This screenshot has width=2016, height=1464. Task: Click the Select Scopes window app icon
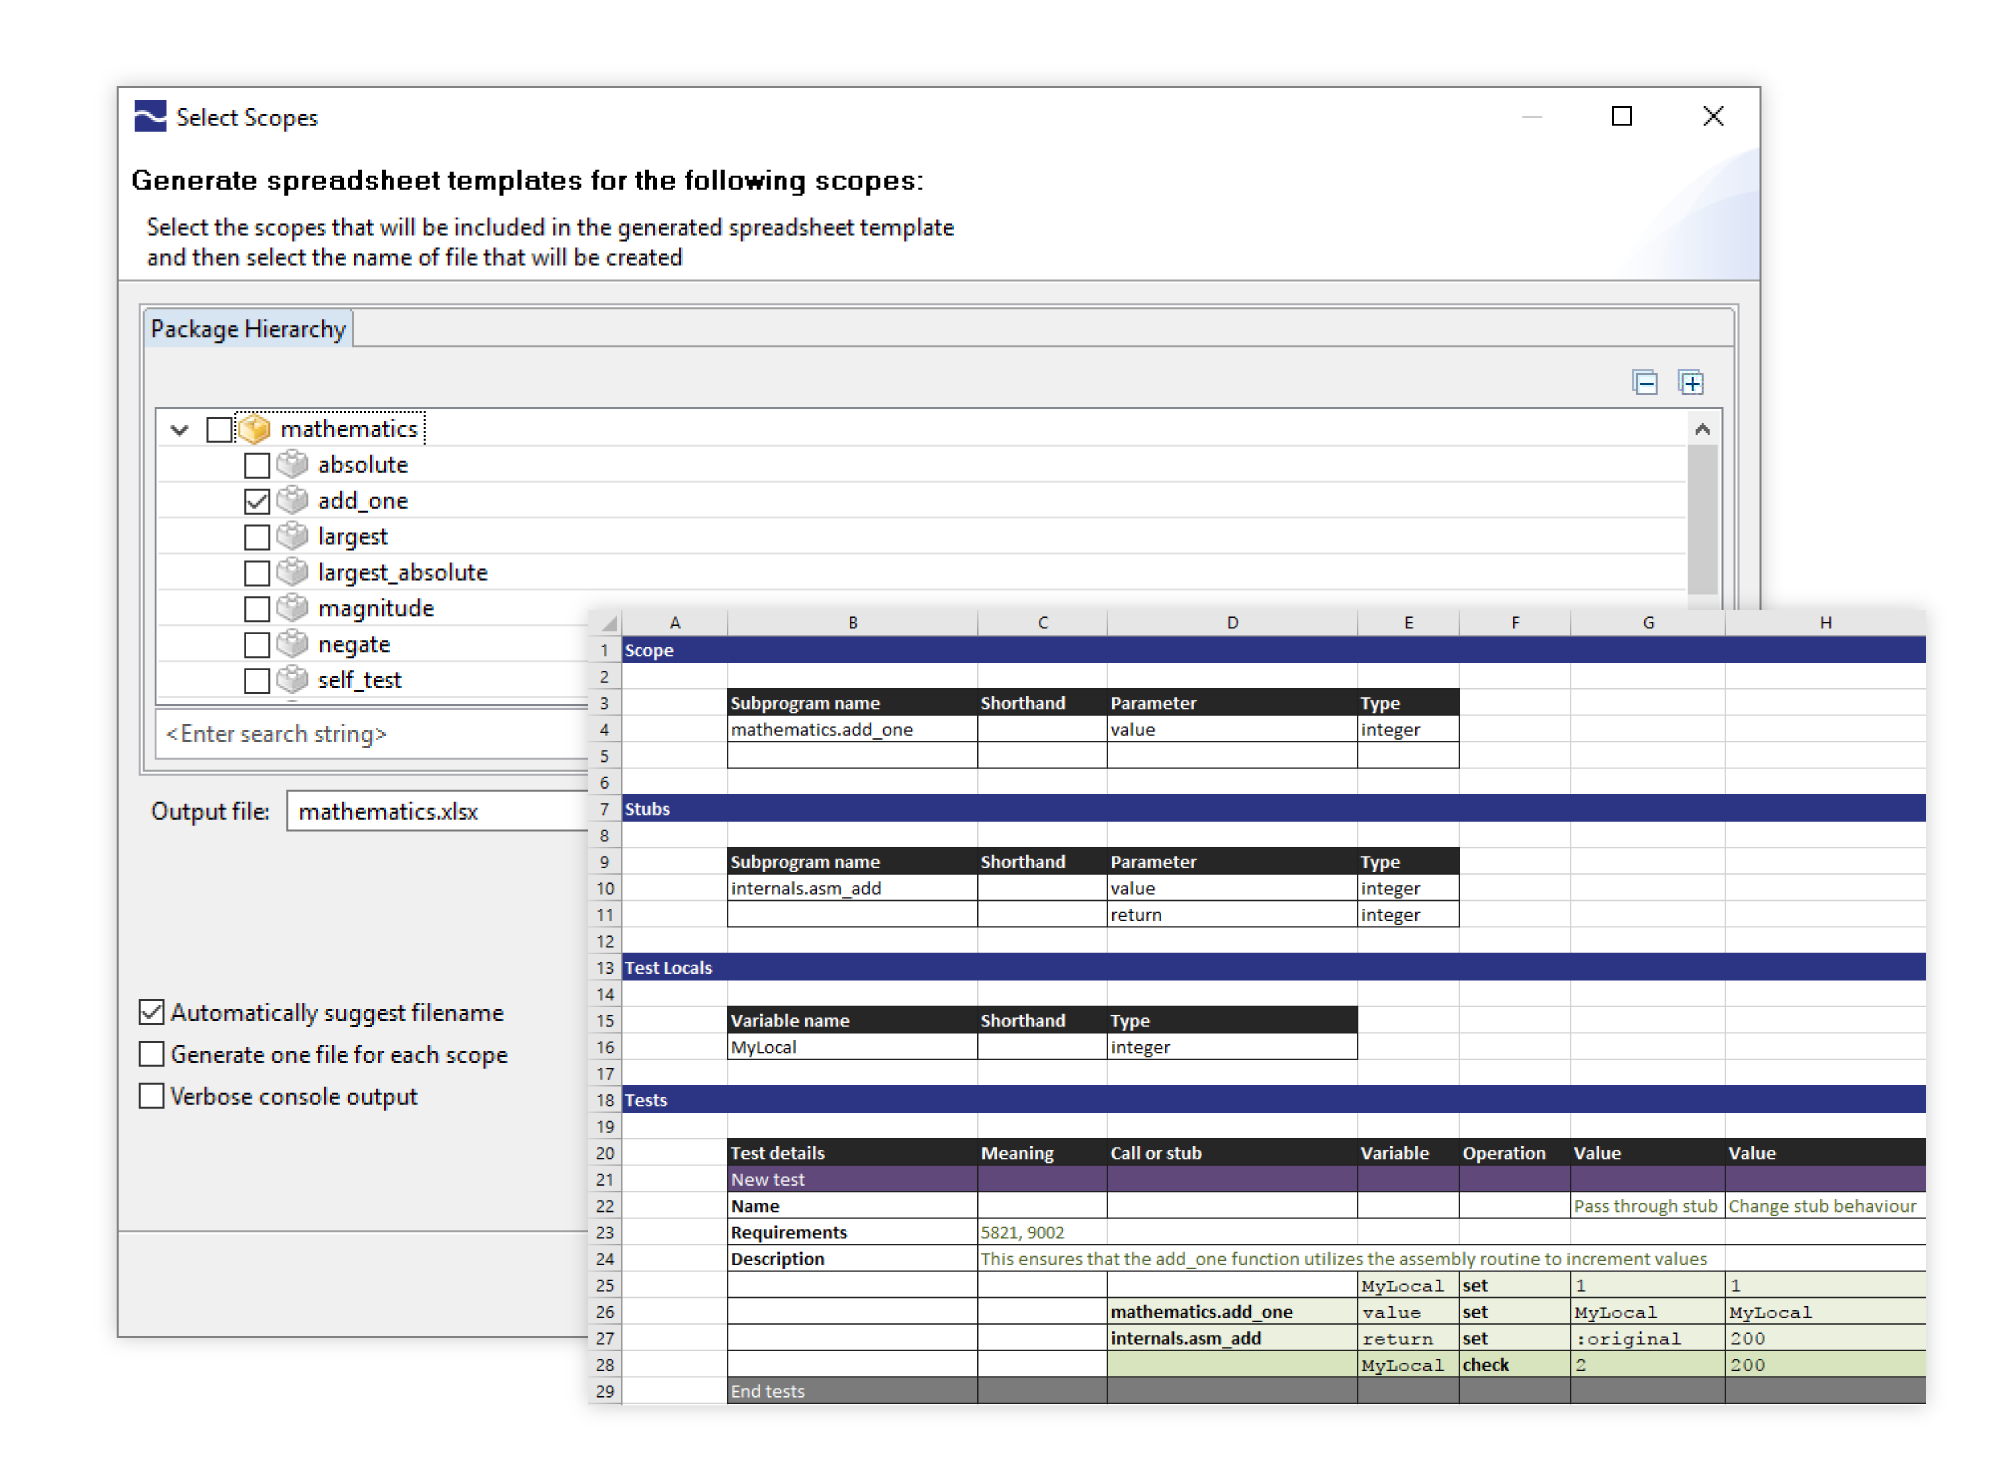point(150,117)
